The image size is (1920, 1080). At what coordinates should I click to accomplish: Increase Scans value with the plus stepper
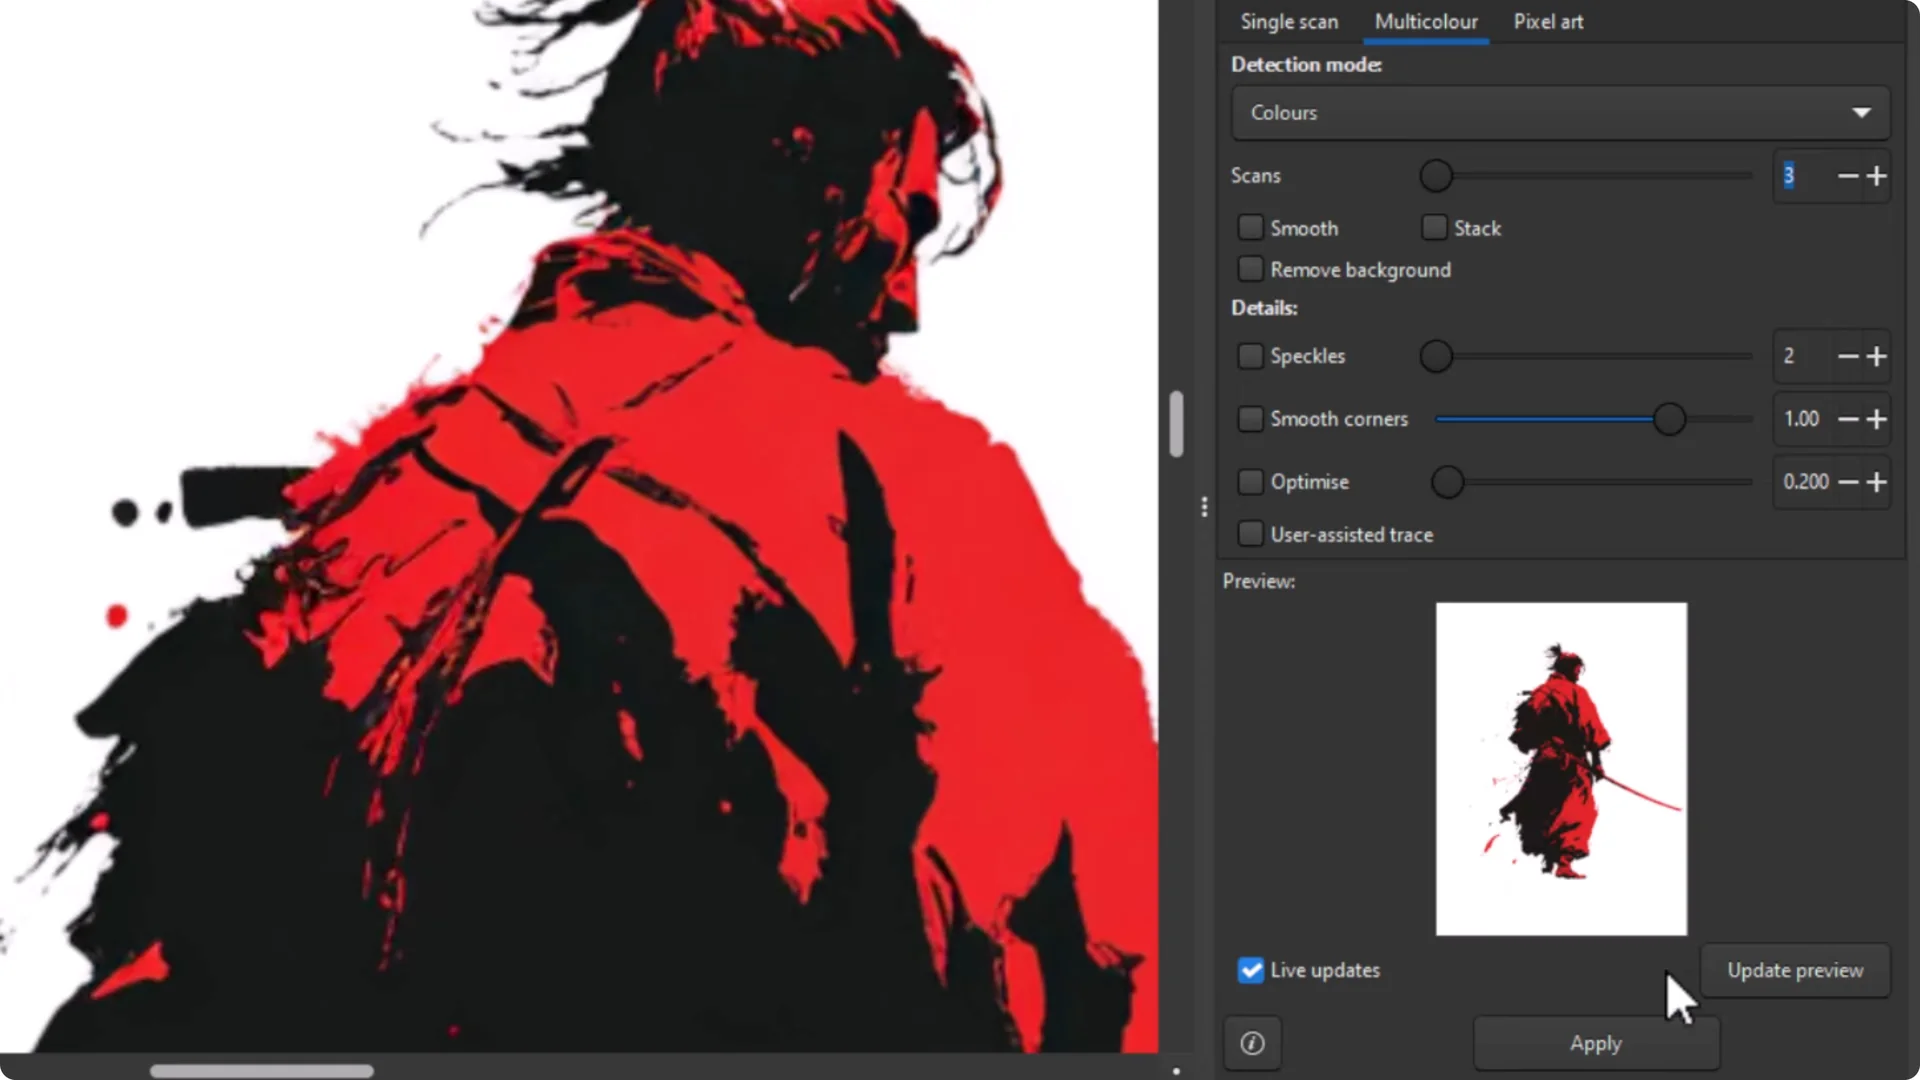[1876, 176]
